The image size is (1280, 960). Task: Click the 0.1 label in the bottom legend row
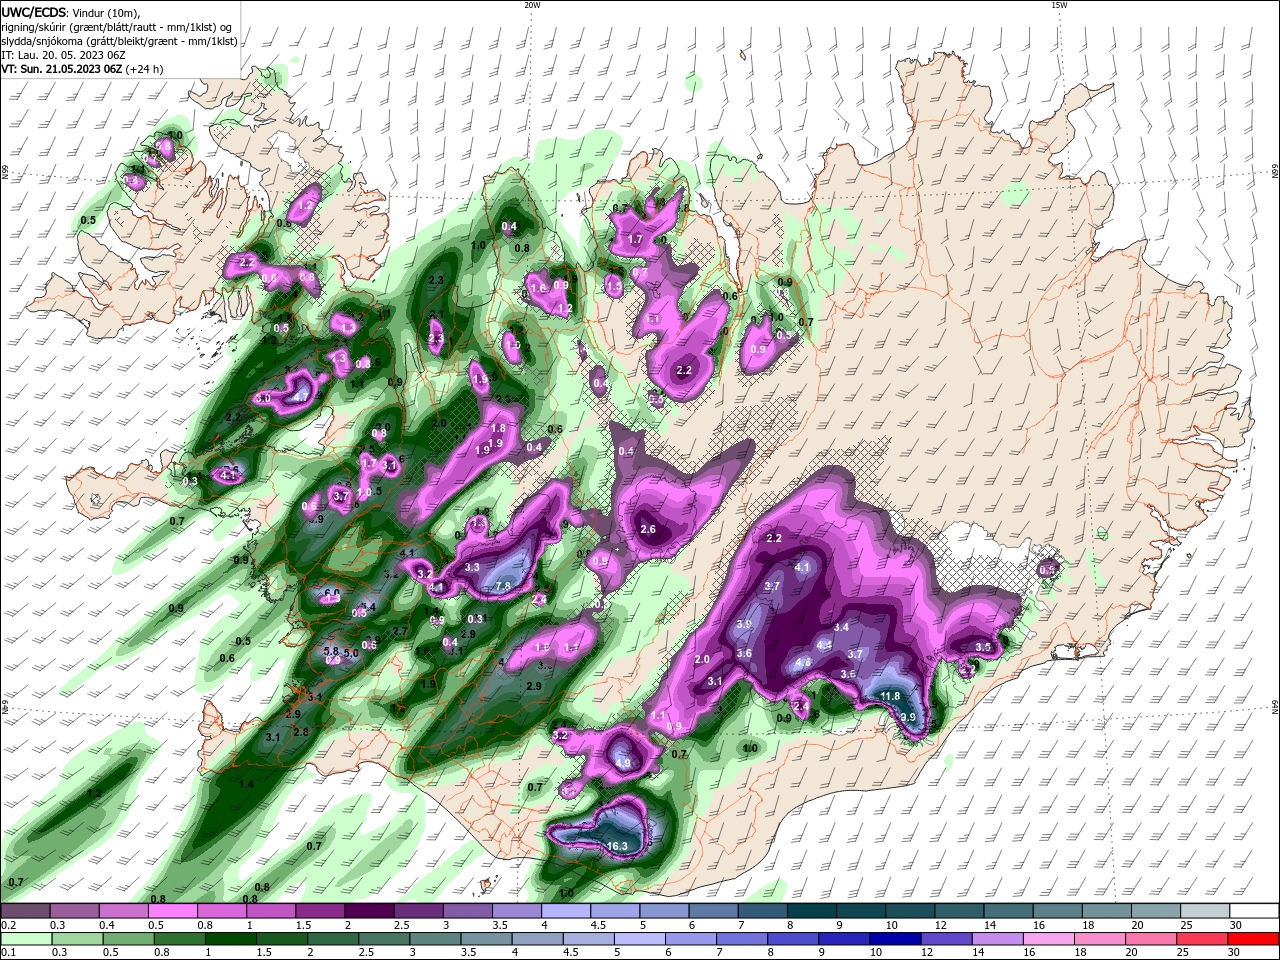[8, 952]
